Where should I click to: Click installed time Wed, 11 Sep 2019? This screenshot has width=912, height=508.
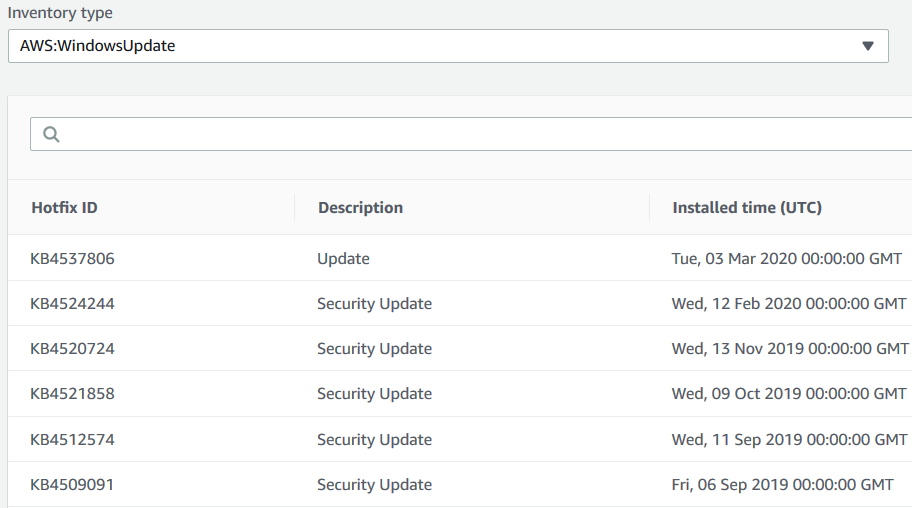click(x=789, y=439)
